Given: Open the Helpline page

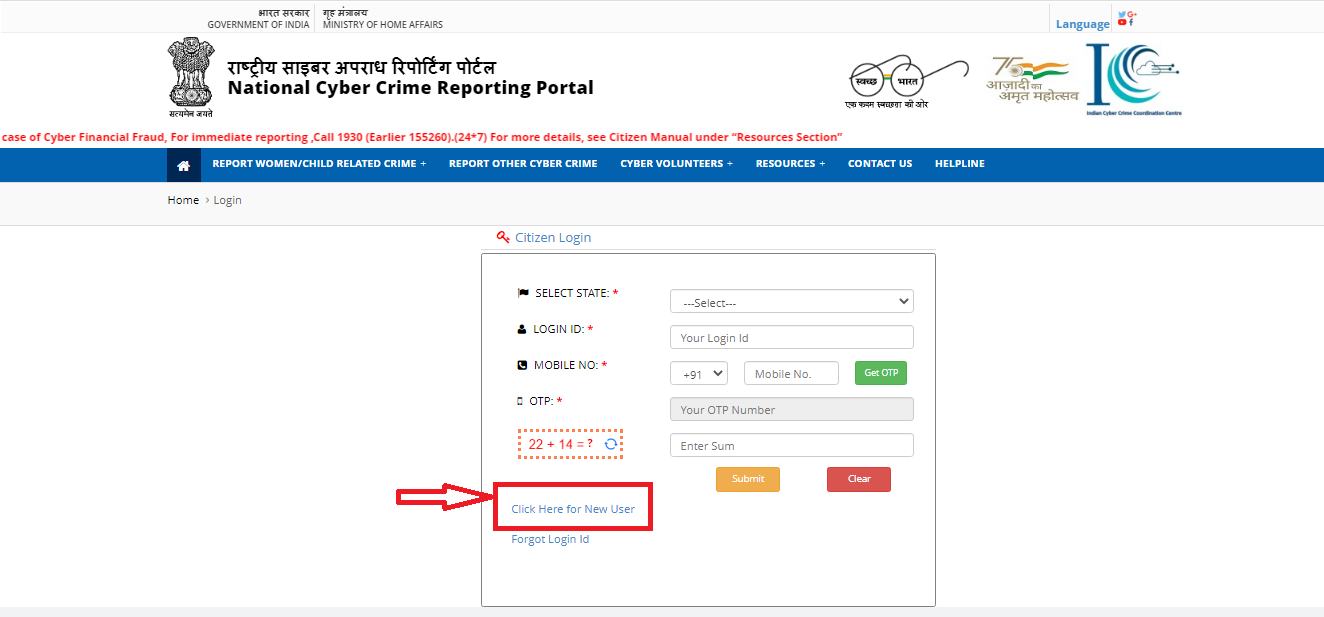Looking at the screenshot, I should [x=960, y=164].
